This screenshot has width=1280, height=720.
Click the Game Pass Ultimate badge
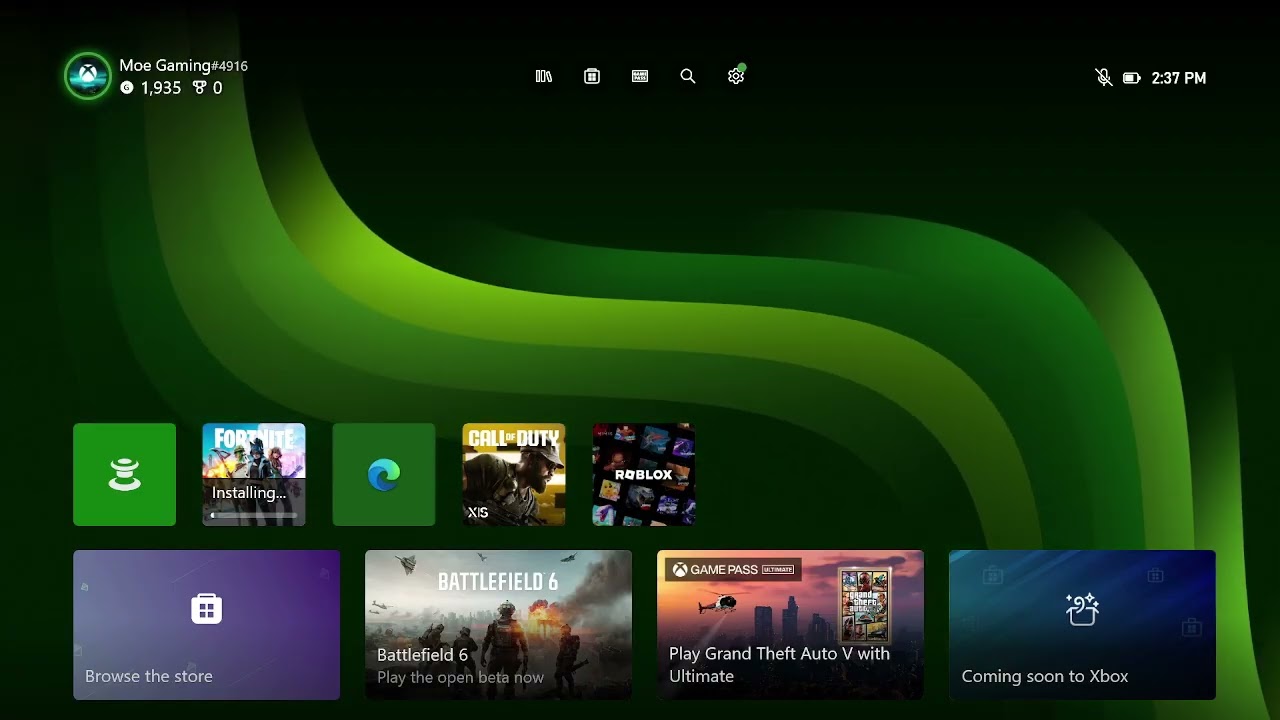click(733, 570)
